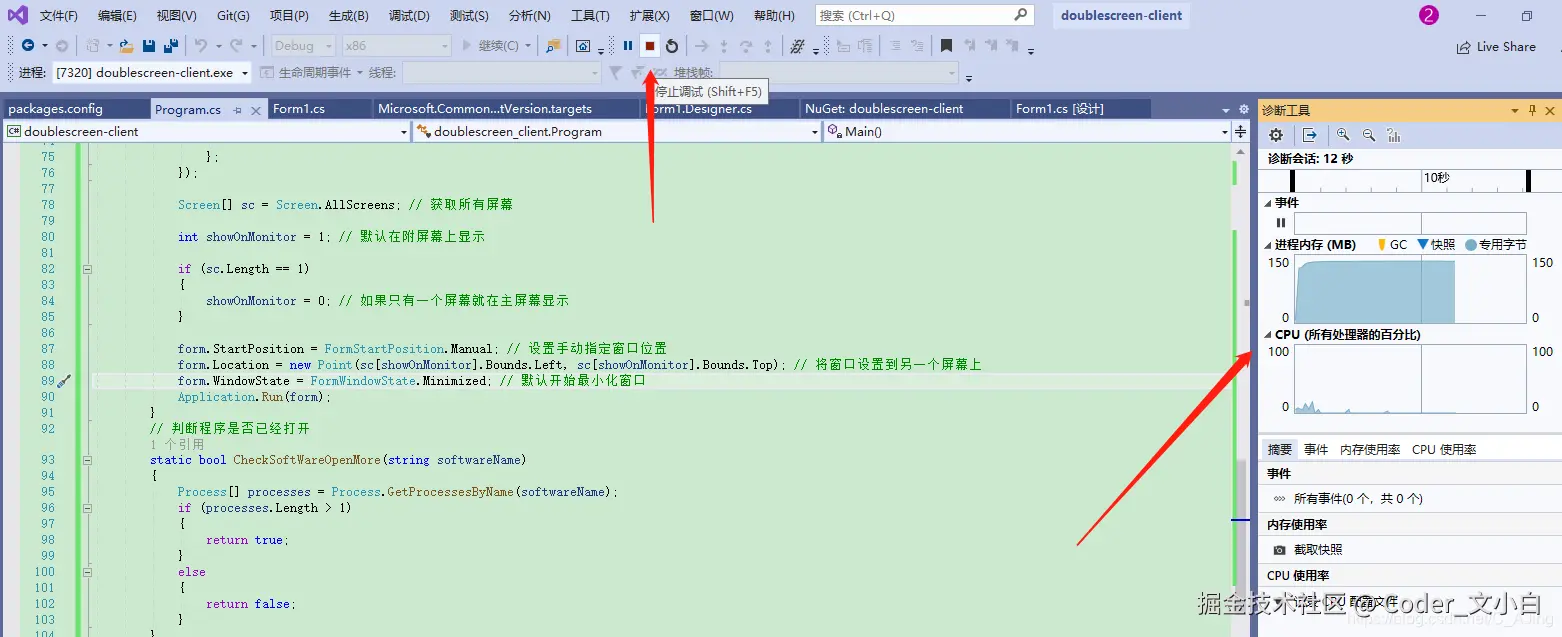Collapse the 事件 graph section
Image resolution: width=1562 pixels, height=637 pixels.
(x=1269, y=203)
